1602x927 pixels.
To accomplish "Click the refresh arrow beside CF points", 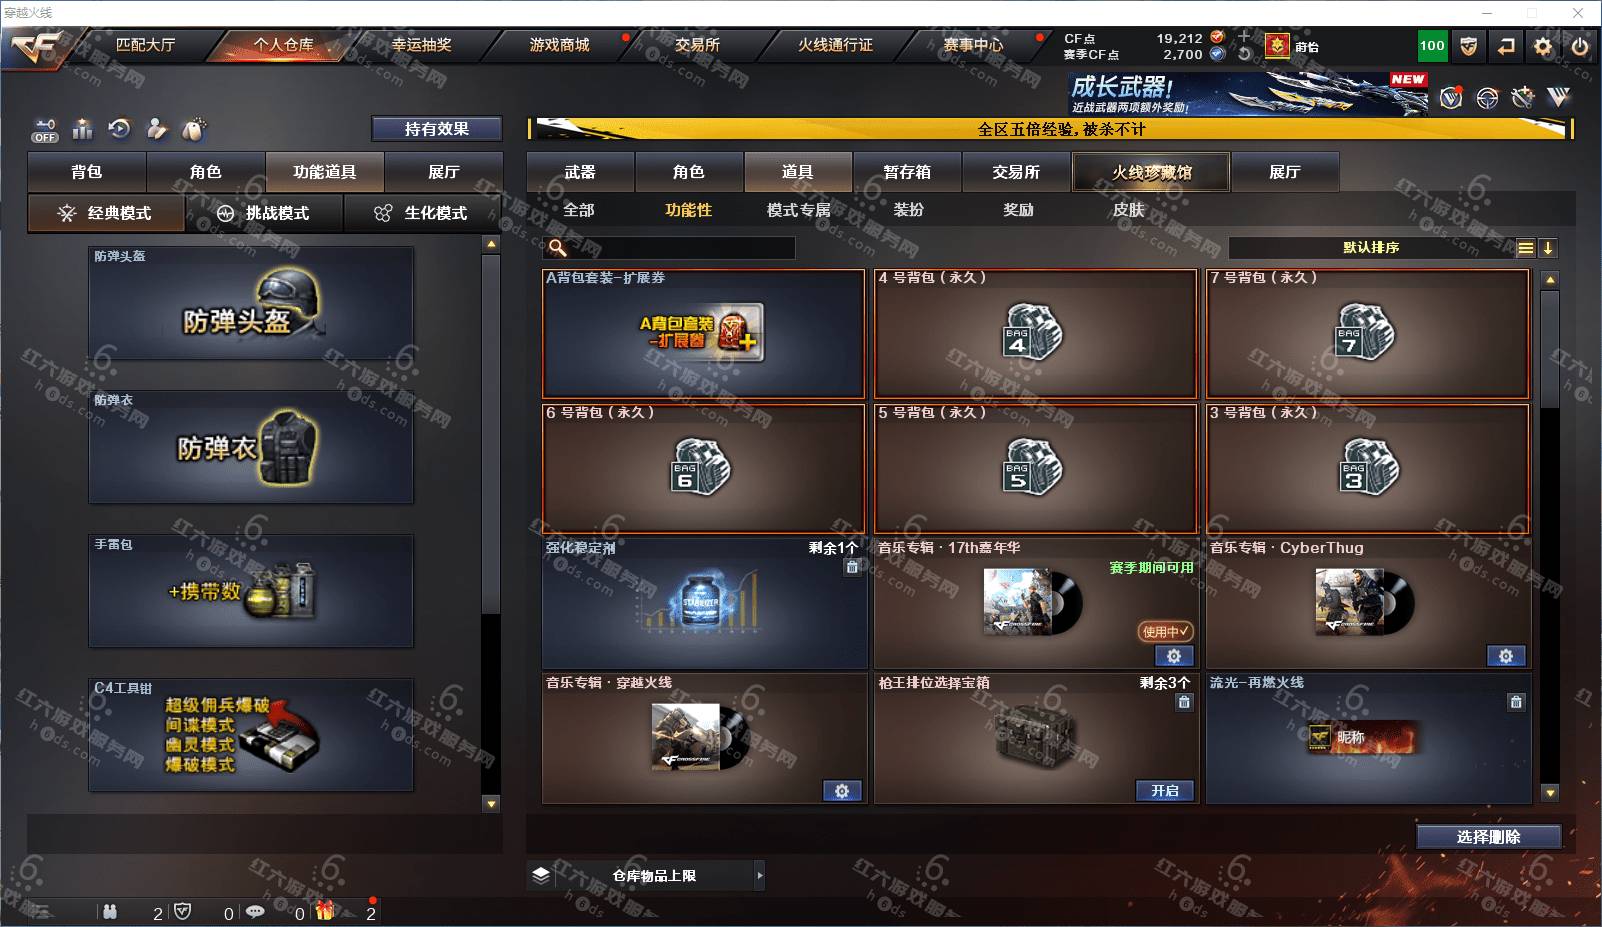I will 1244,54.
